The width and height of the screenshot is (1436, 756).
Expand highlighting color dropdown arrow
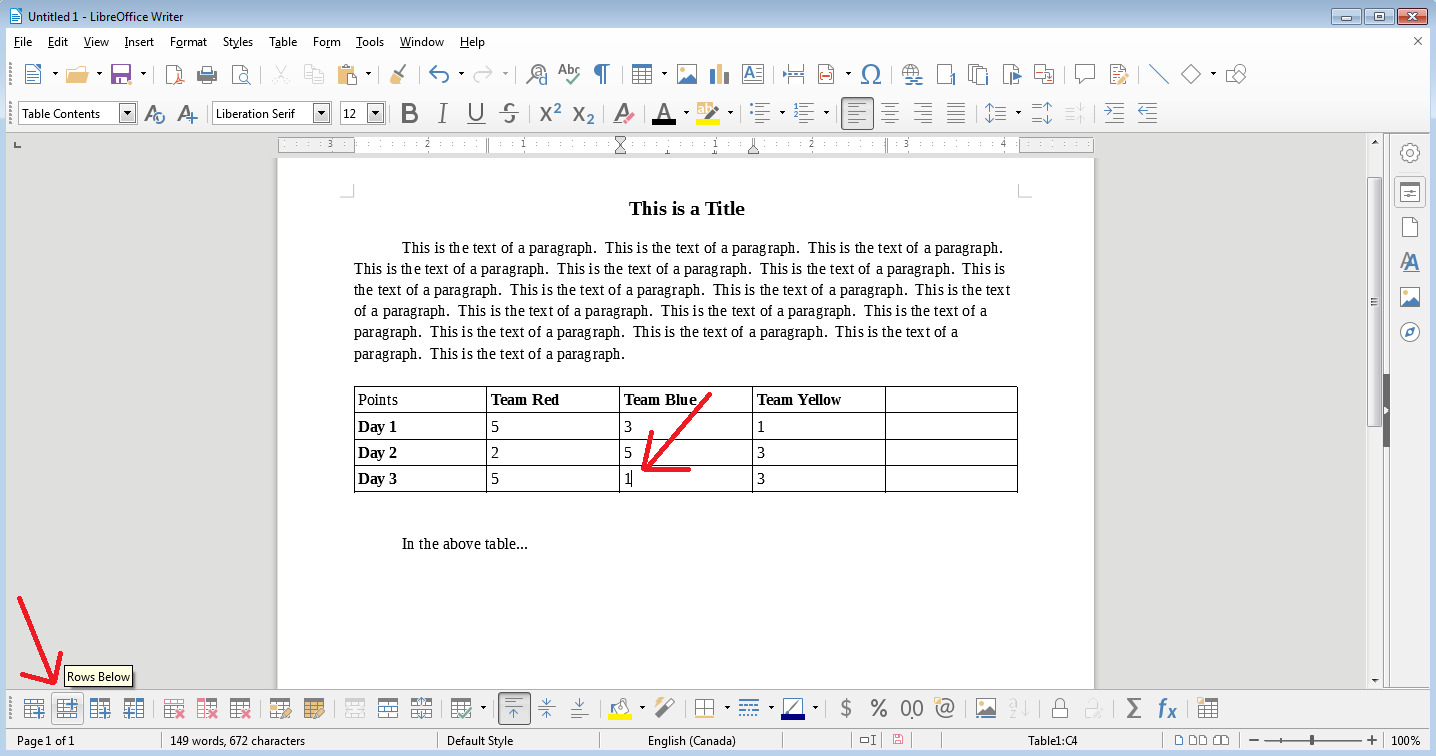point(730,113)
